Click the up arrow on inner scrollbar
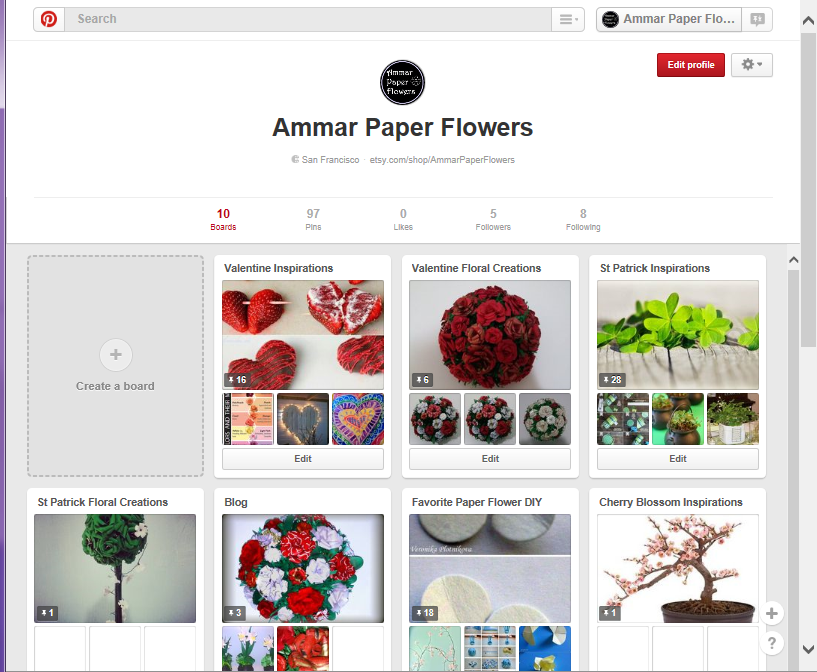This screenshot has width=817, height=672. [794, 259]
